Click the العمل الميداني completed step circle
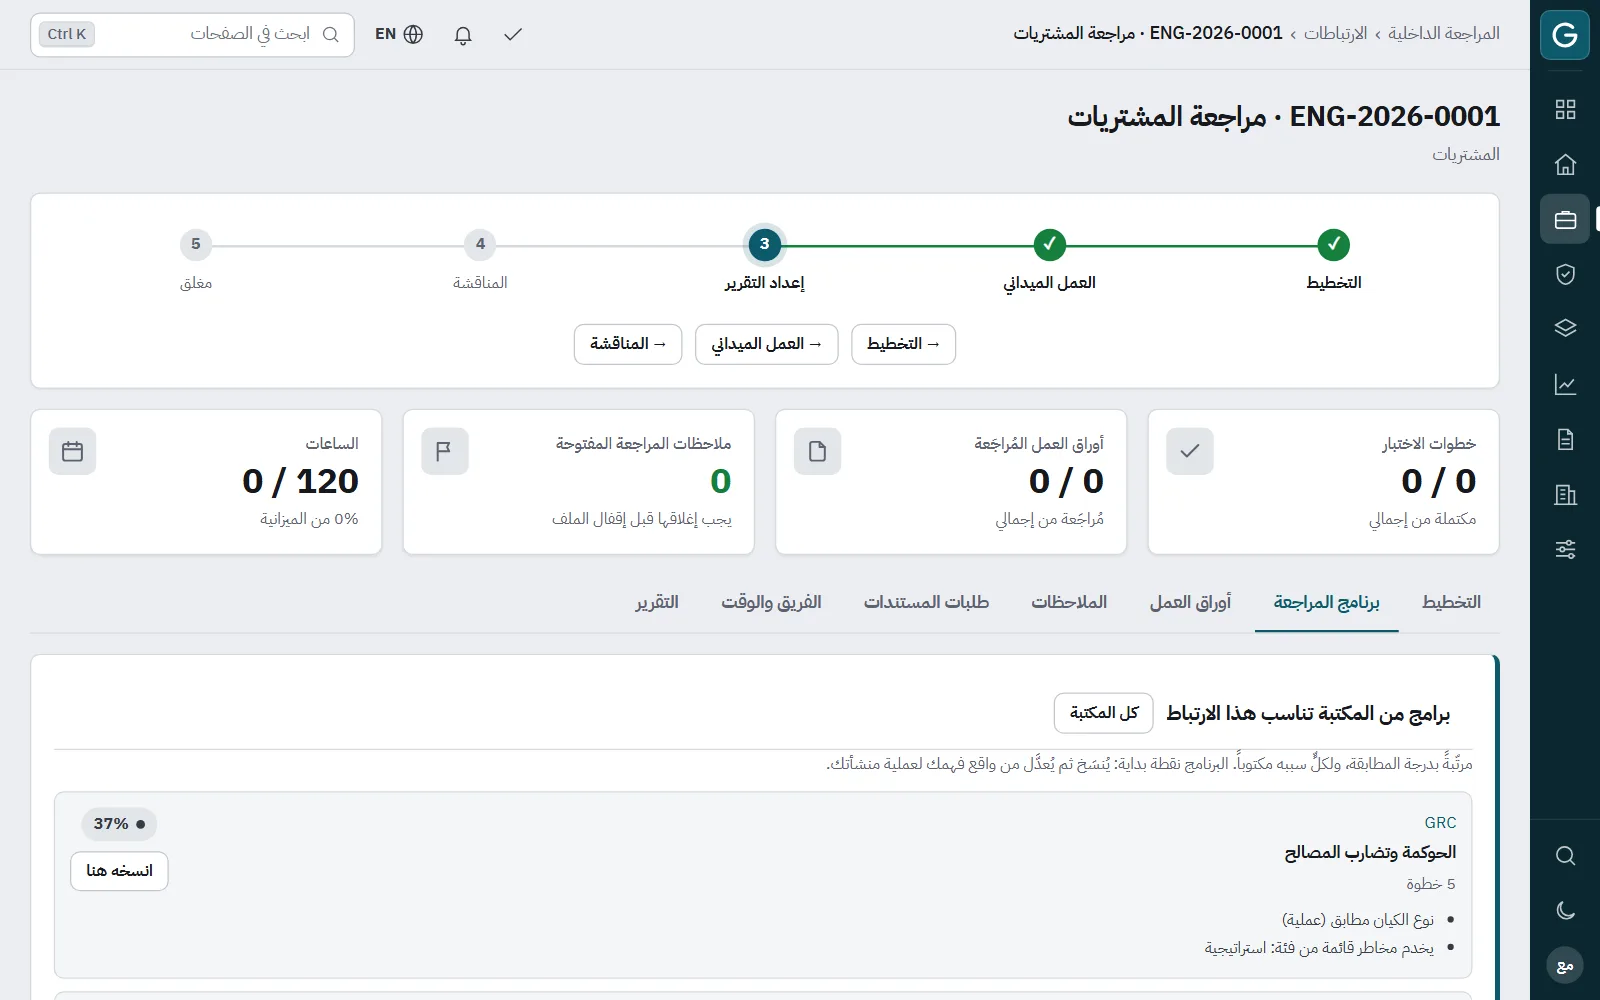This screenshot has width=1600, height=1000. click(x=1049, y=244)
